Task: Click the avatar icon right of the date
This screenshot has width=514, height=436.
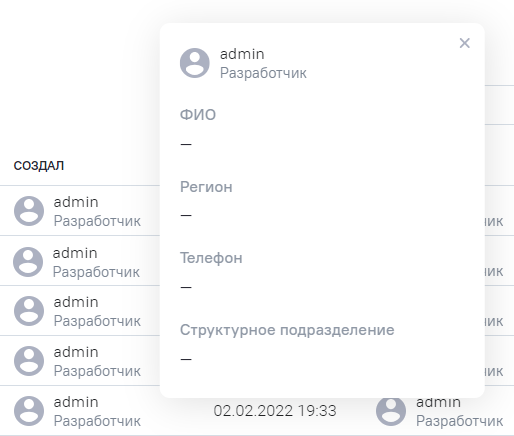Action: 391,411
